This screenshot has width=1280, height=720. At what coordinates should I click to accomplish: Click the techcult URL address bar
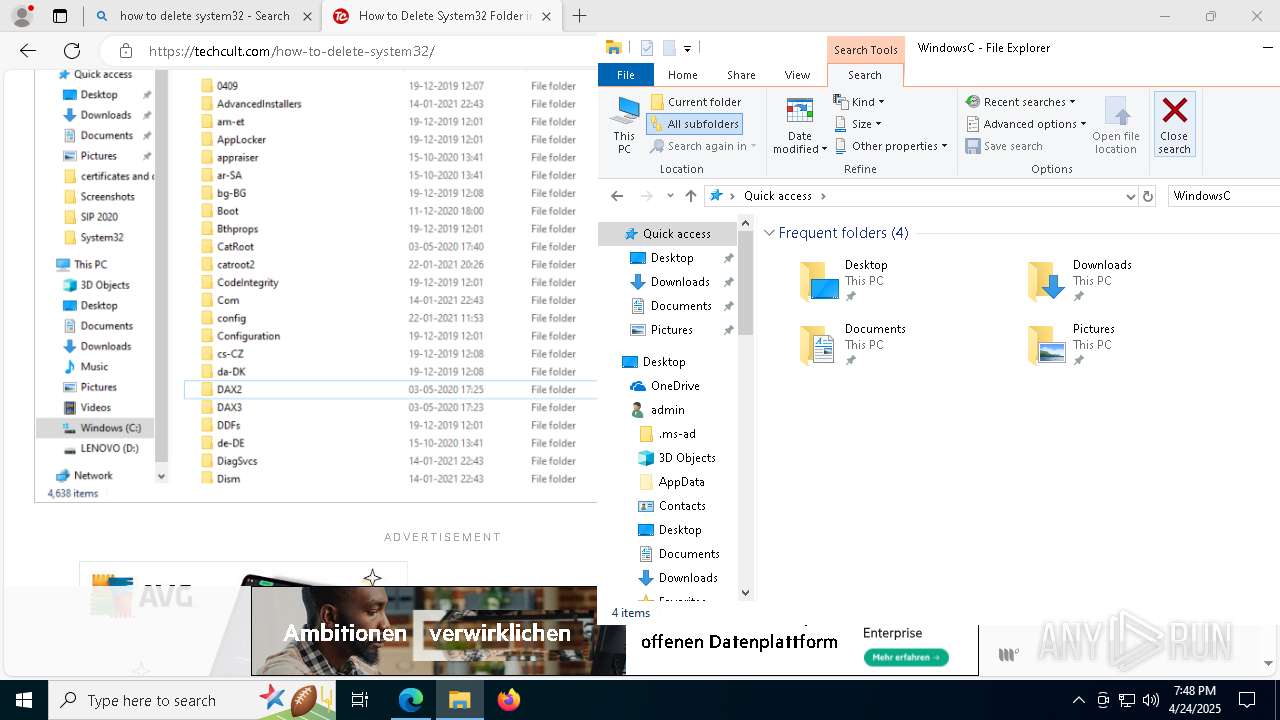[292, 51]
